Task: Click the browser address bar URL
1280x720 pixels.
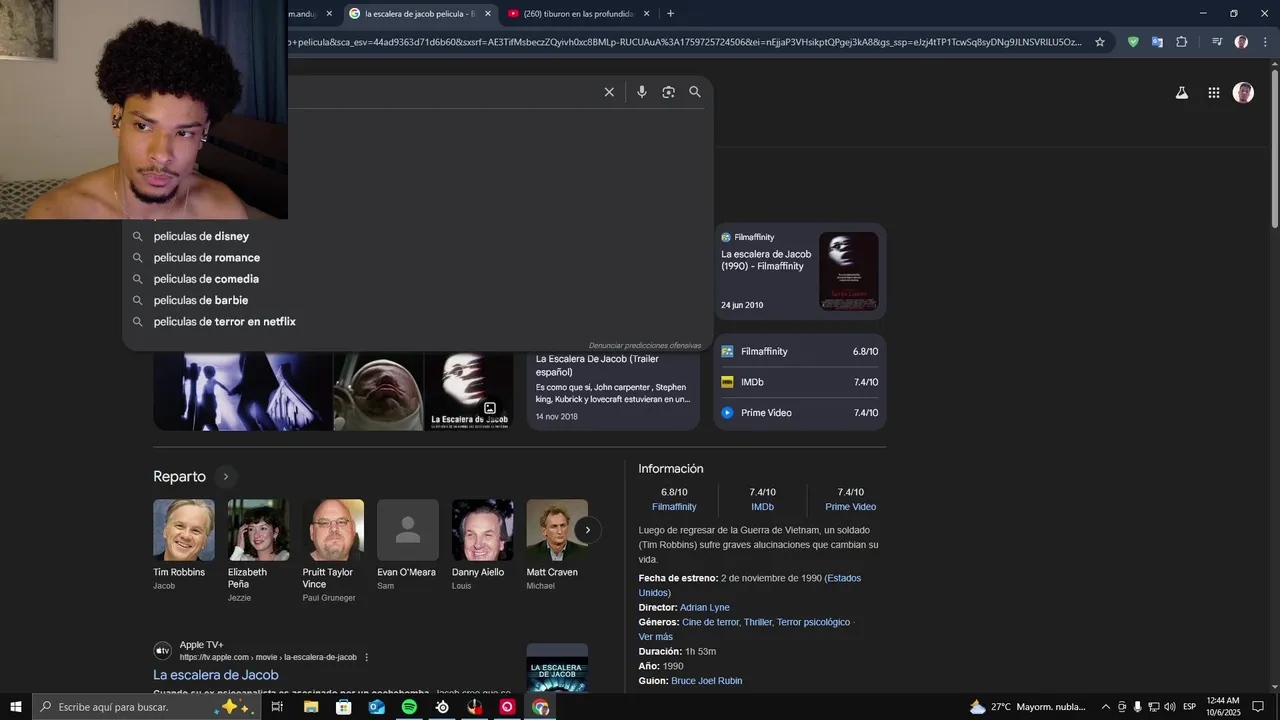Action: 685,42
